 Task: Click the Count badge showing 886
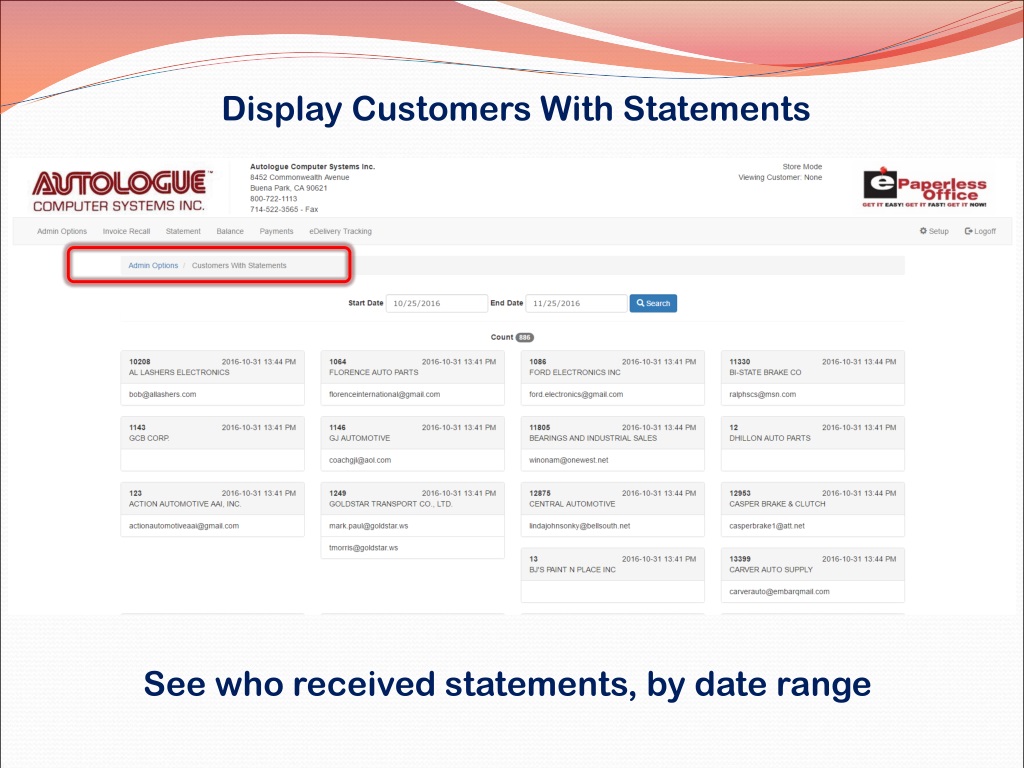pyautogui.click(x=524, y=338)
